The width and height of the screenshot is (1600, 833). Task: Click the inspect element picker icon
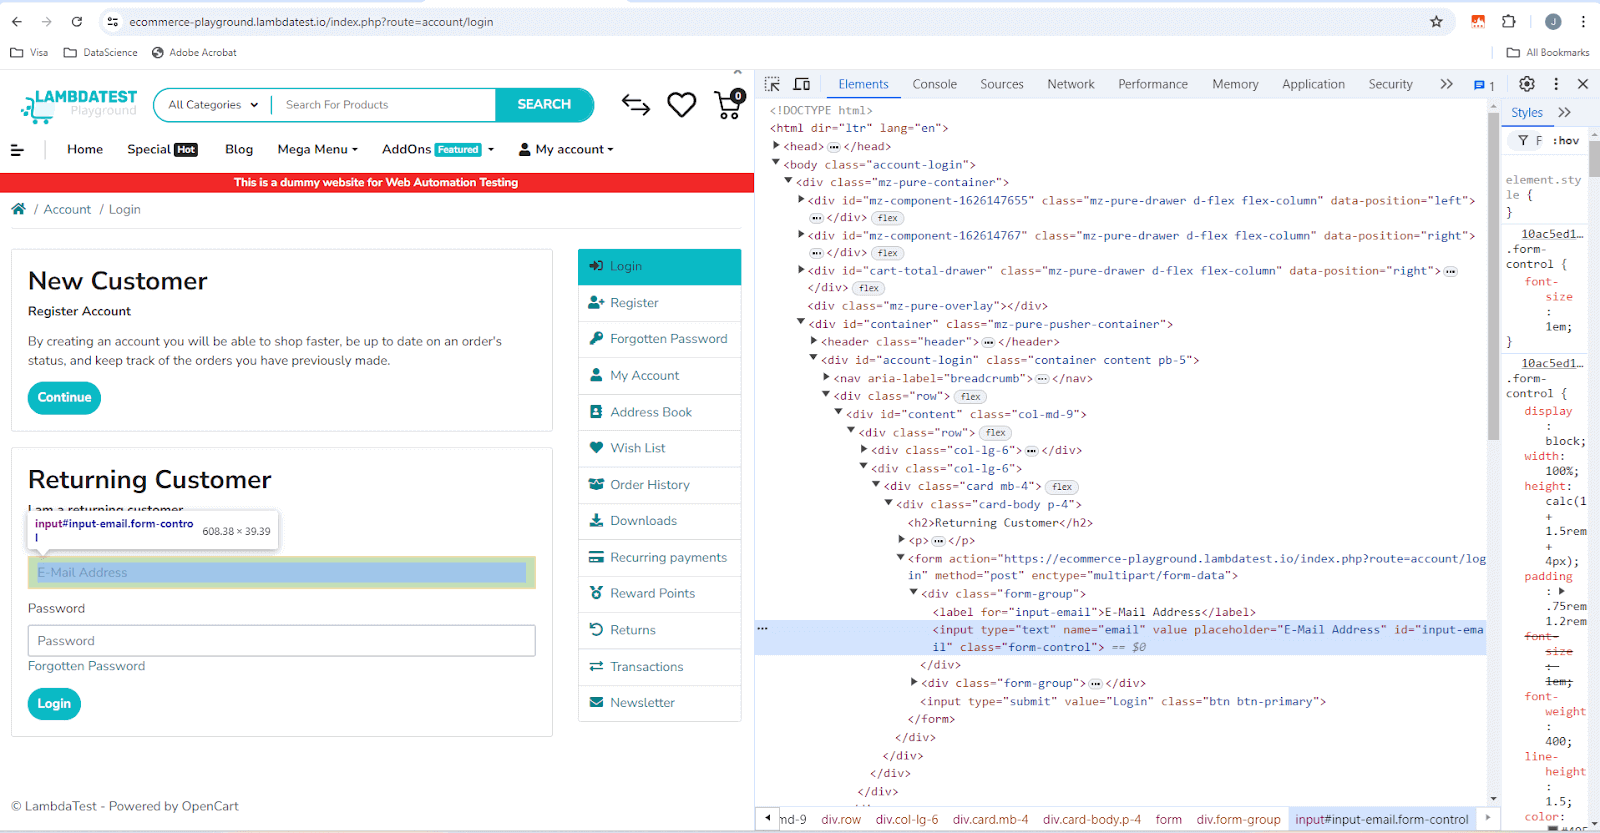pos(772,84)
